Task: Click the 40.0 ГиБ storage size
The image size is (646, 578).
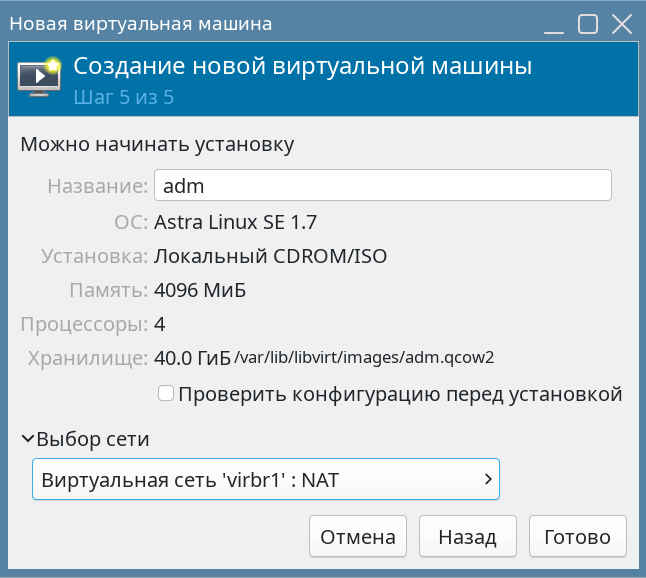Action: pyautogui.click(x=192, y=359)
